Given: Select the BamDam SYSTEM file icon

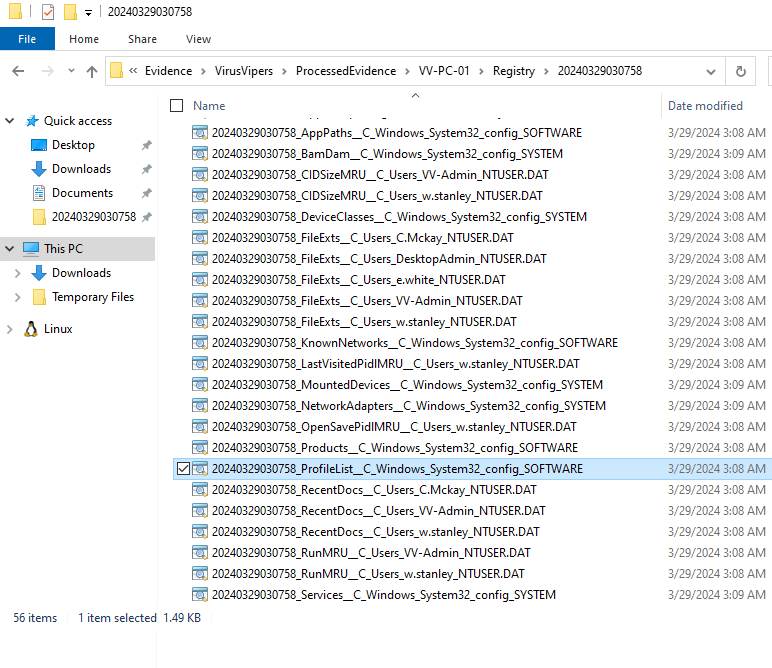Looking at the screenshot, I should click(199, 154).
